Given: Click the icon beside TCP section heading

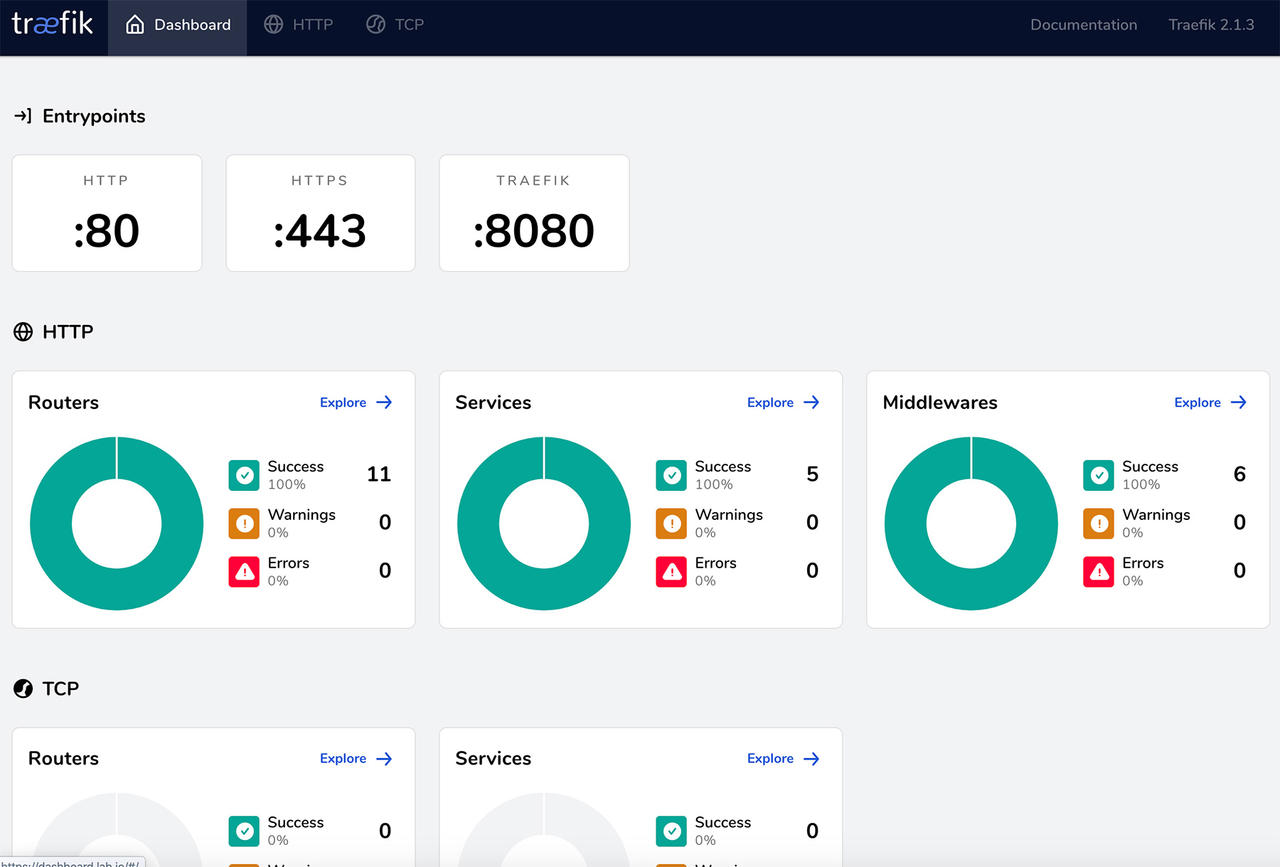Looking at the screenshot, I should [23, 688].
